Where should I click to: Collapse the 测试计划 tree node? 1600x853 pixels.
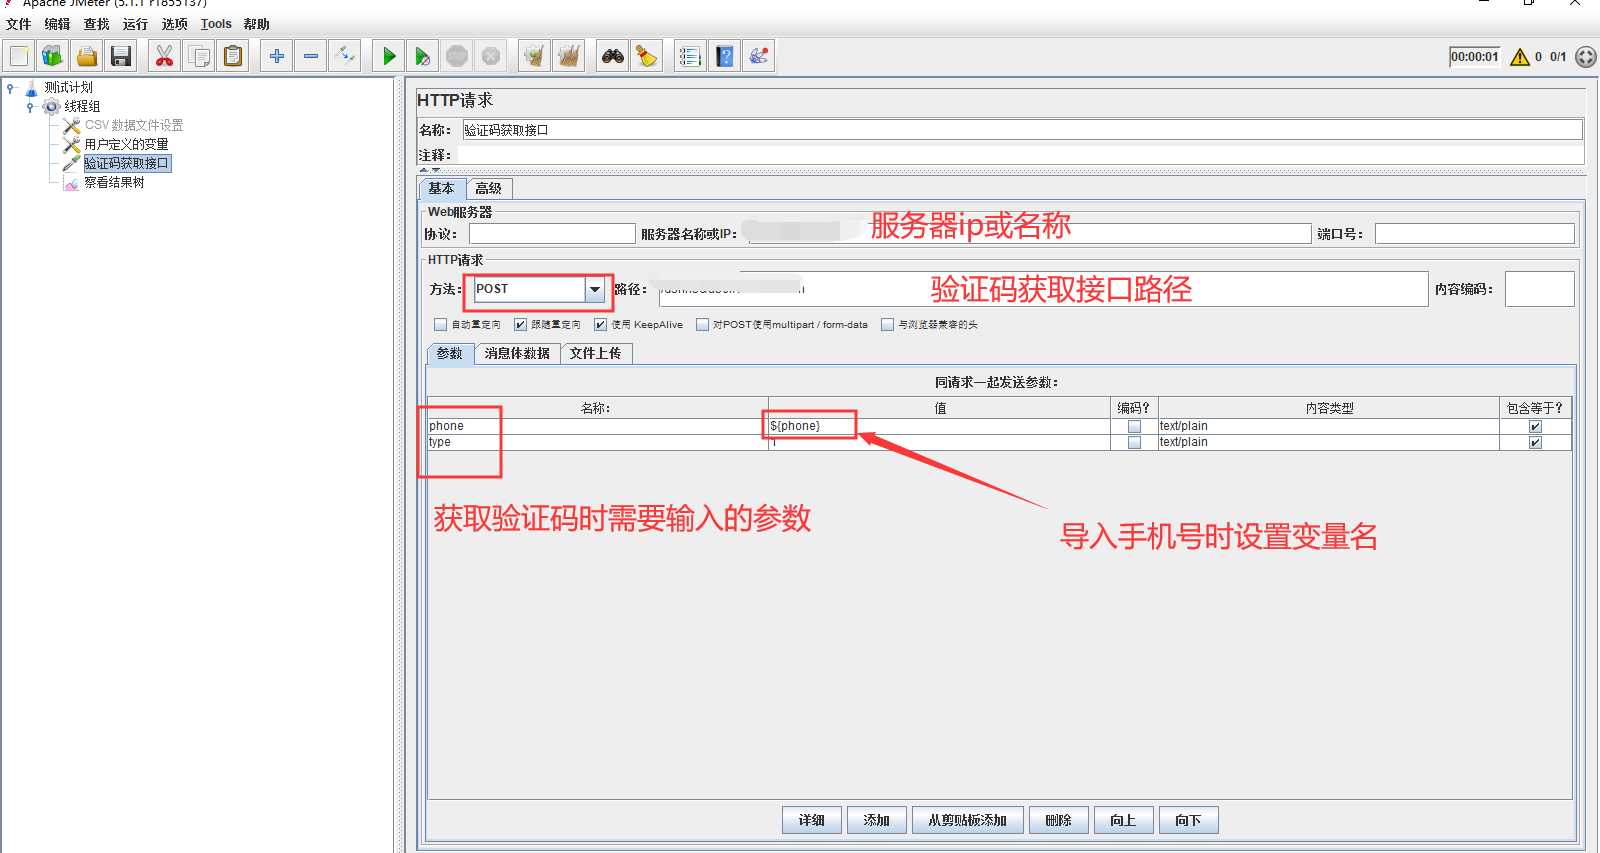pos(11,88)
